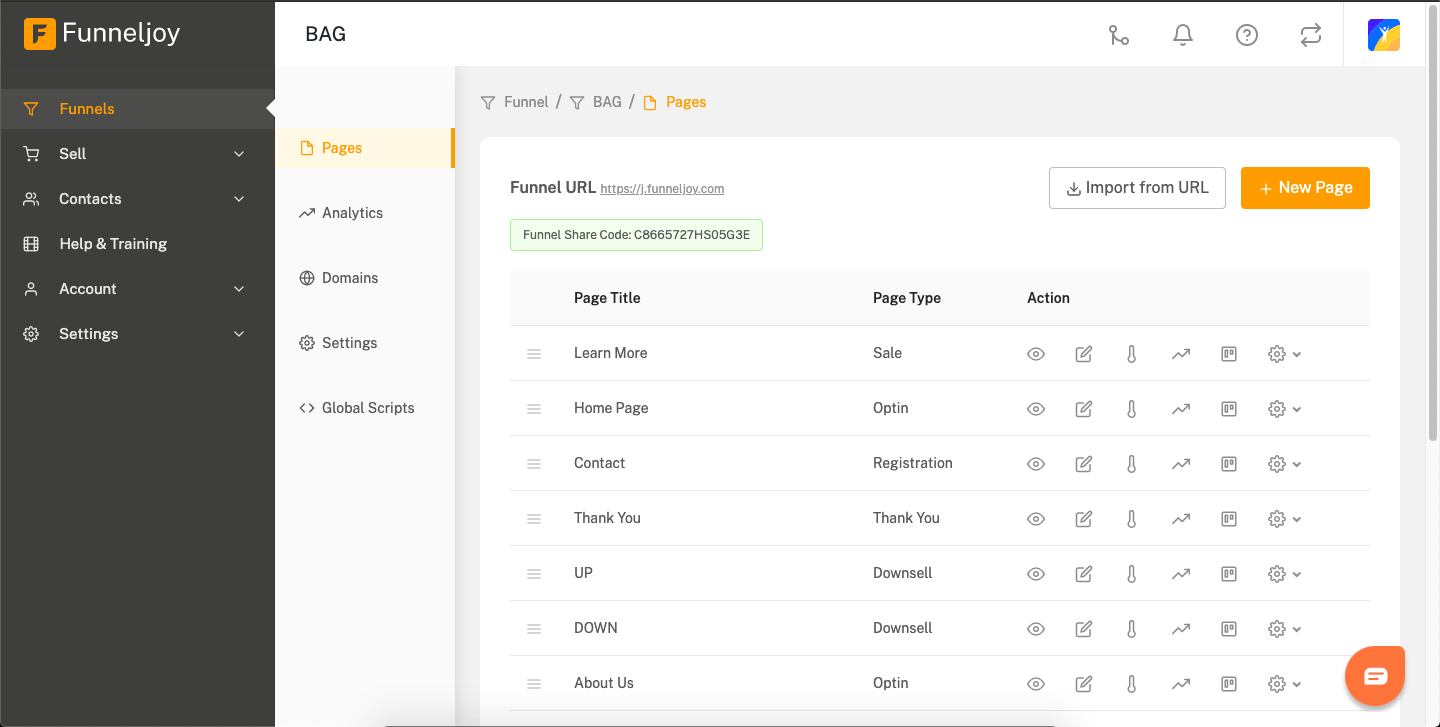Preview the About Us page with eye icon

(x=1036, y=684)
